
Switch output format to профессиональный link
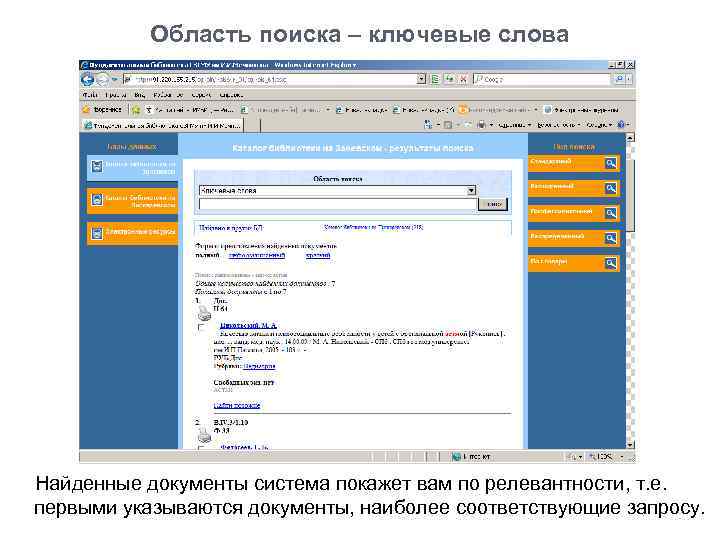tap(257, 255)
